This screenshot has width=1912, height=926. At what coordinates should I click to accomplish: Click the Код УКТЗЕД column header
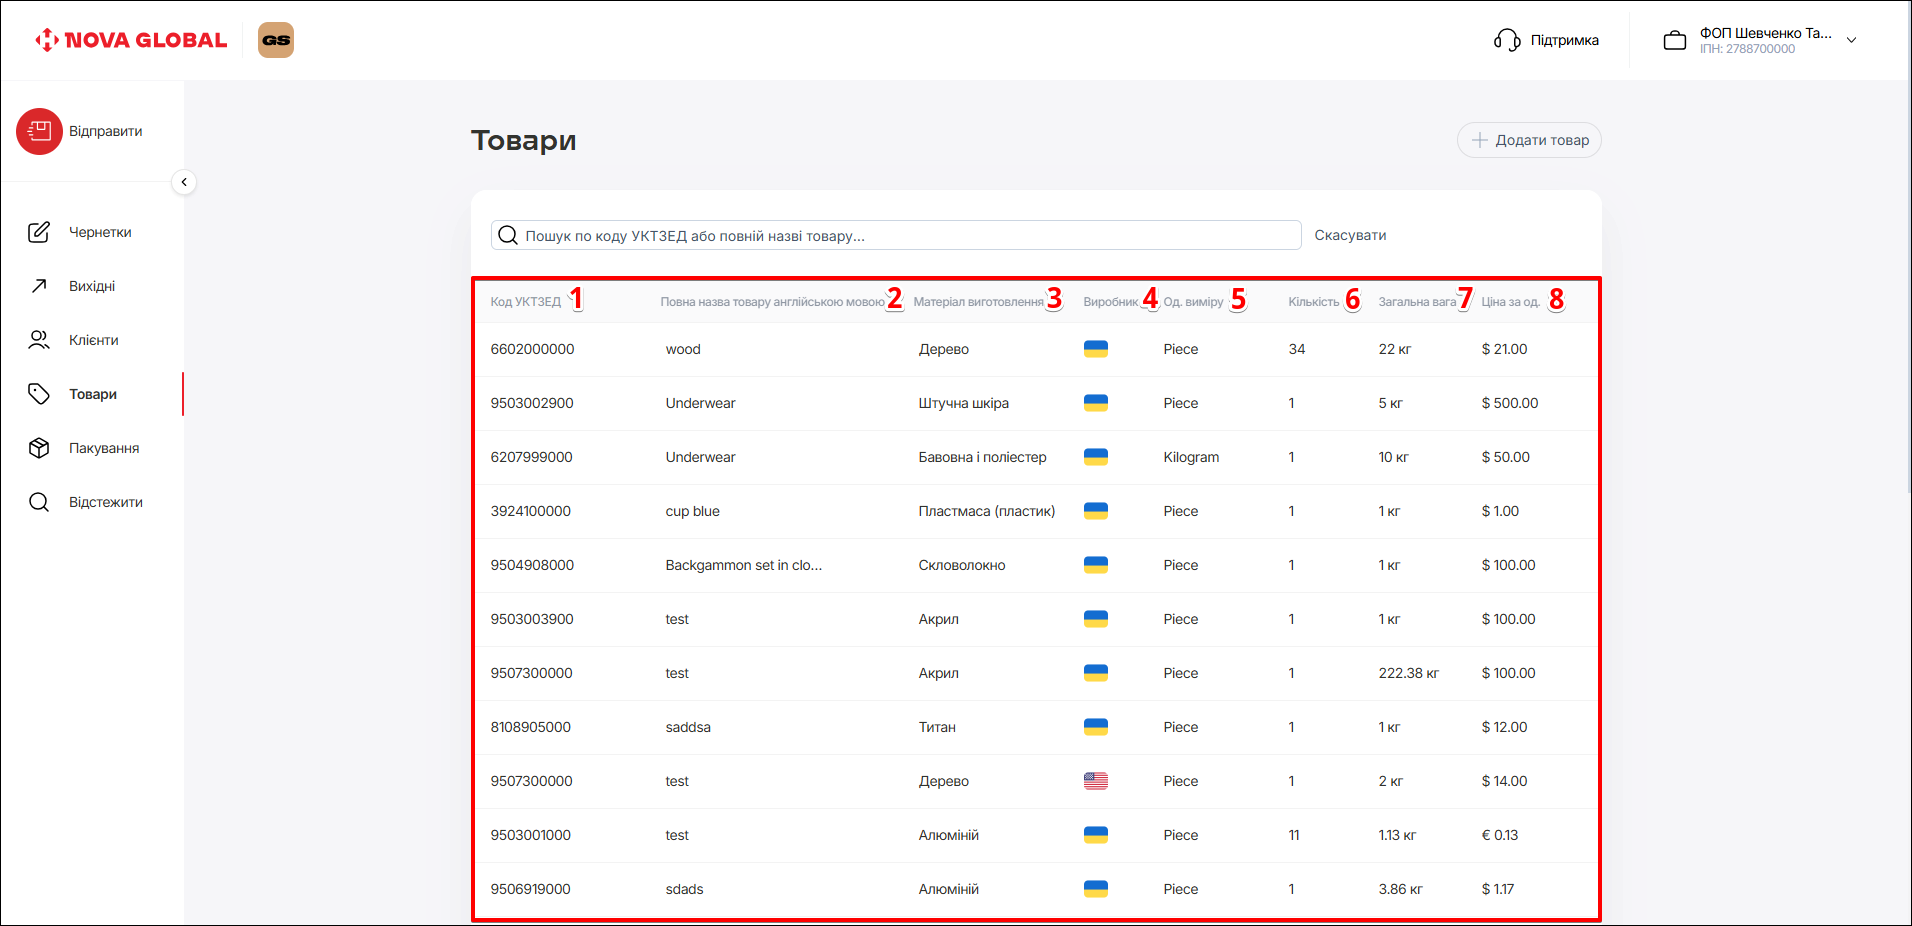[x=525, y=302]
